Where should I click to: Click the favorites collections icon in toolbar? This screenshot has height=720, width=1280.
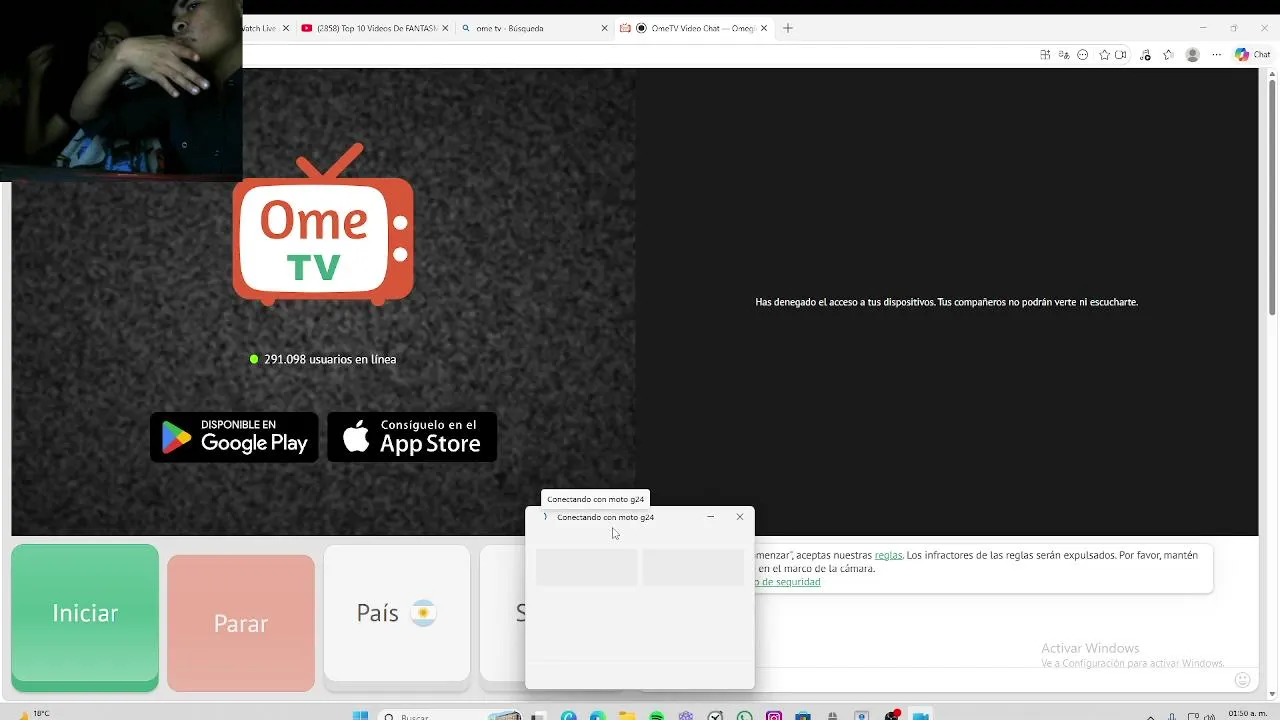point(1168,55)
